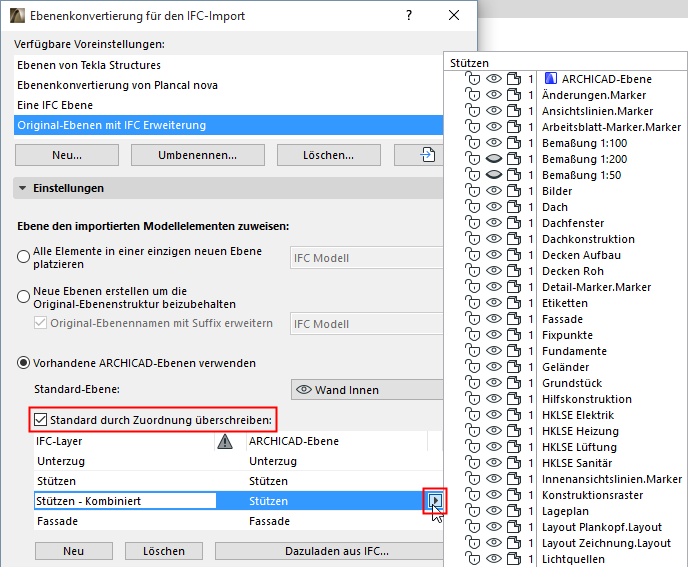Select preset Ebenen von Tekla Structures
This screenshot has height=567, width=688.
[228, 65]
